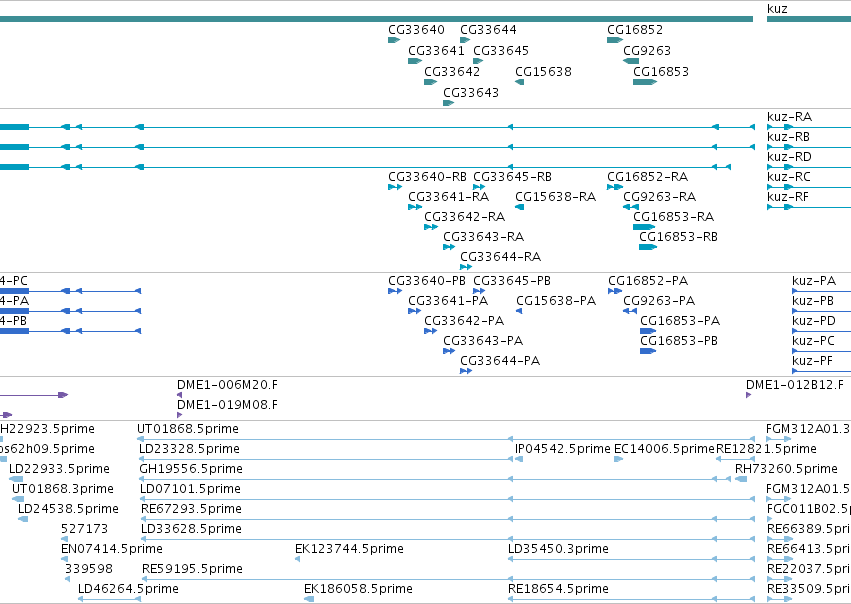Click EST EC14006.5prime
Image resolution: width=851 pixels, height=604 pixels.
[664, 449]
